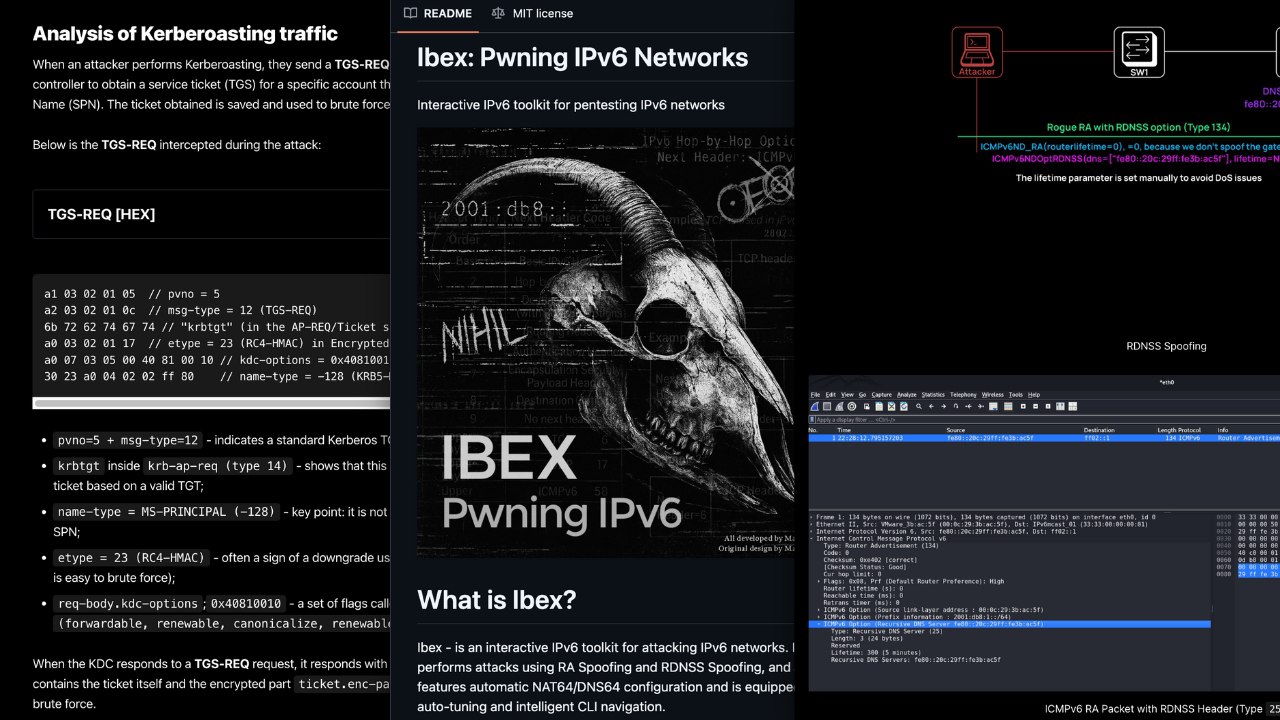Image resolution: width=1280 pixels, height=720 pixels.
Task: Open the Wireshark Wireless menu
Action: tap(992, 395)
